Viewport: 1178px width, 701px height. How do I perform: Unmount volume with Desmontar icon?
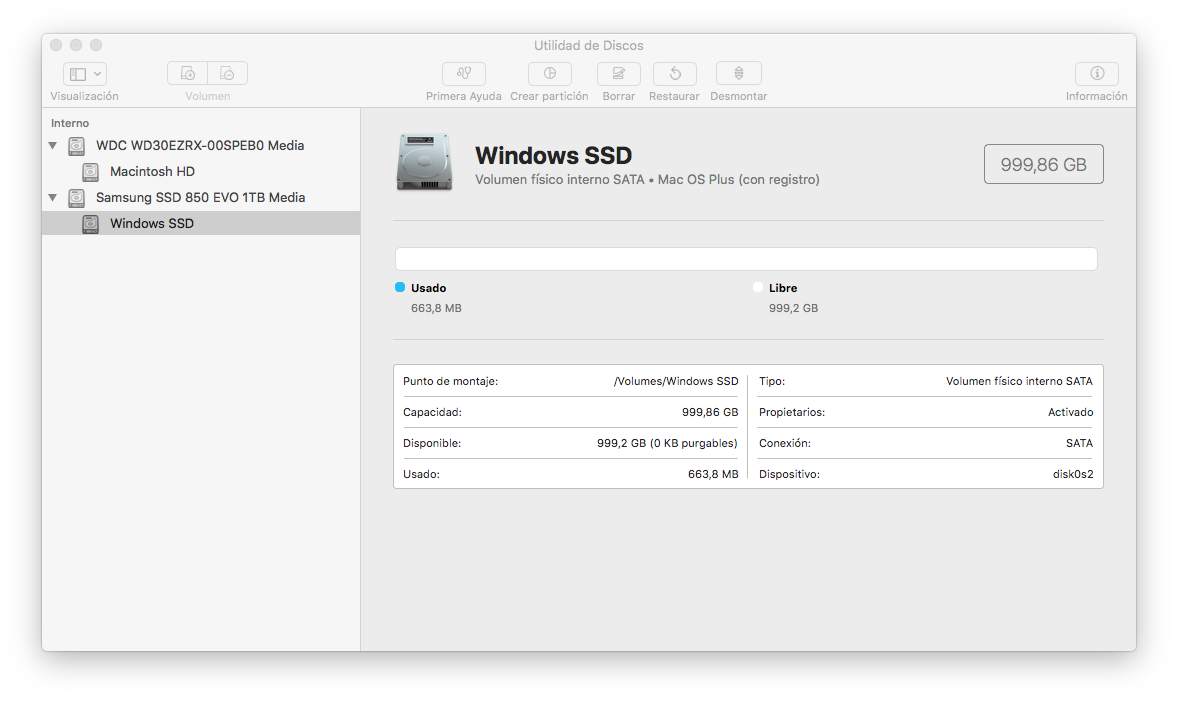[738, 74]
